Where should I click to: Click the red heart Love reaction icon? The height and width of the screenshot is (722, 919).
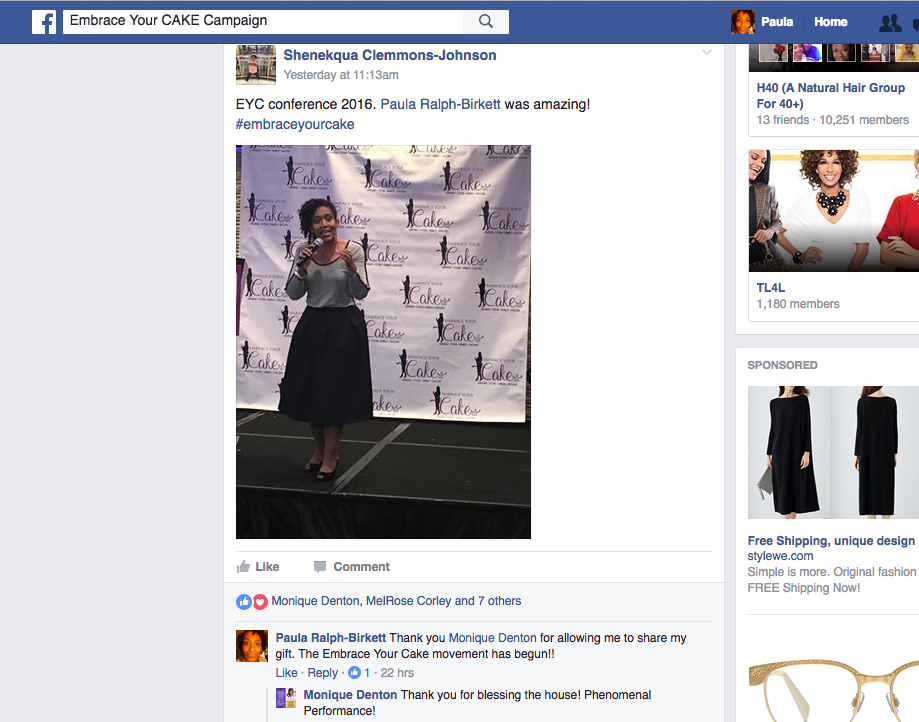260,601
